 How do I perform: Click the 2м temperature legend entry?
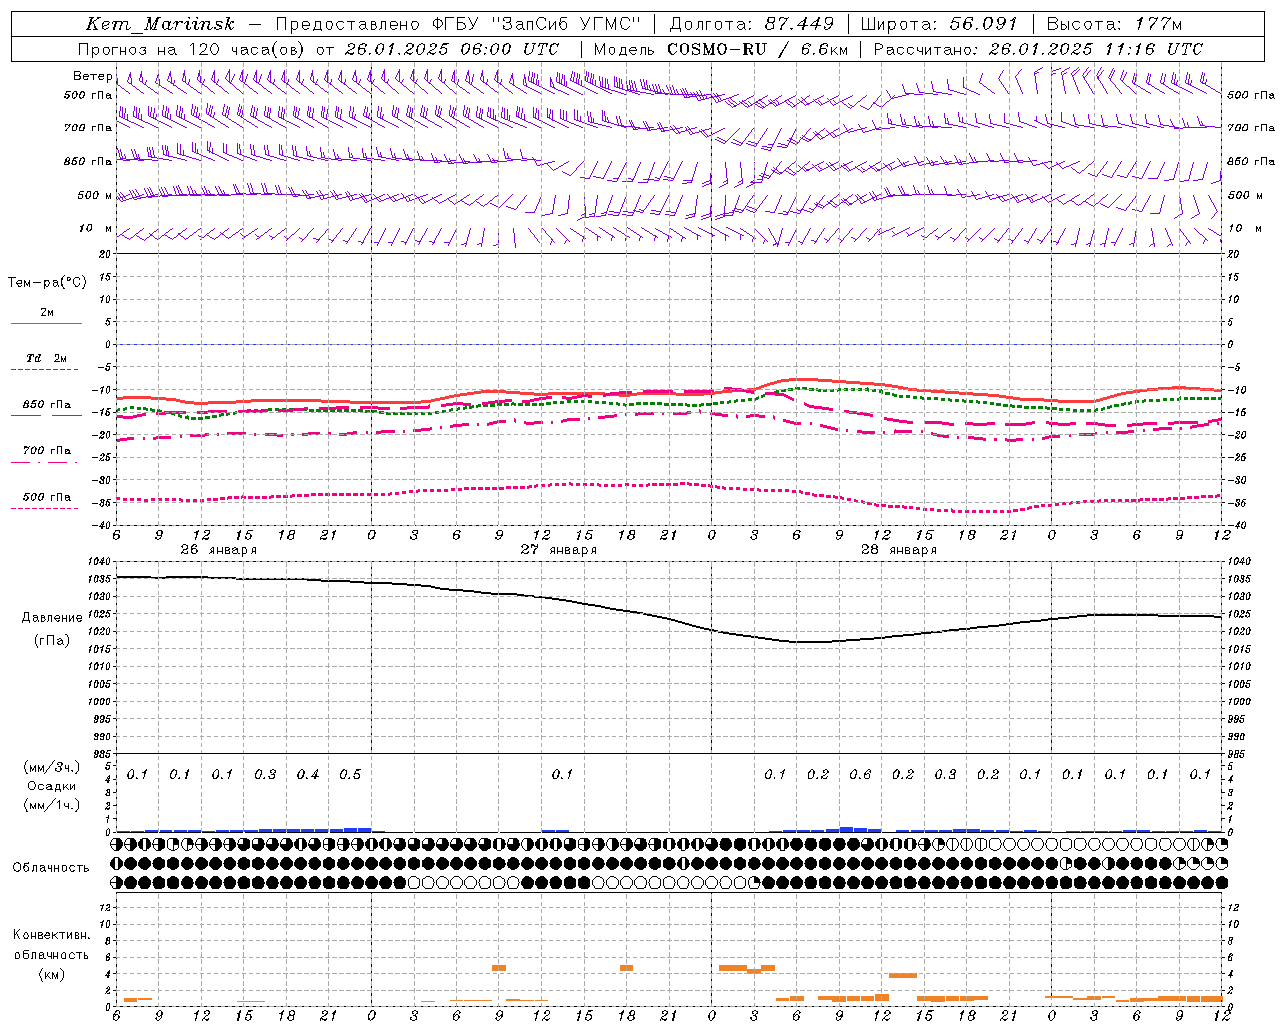47,313
